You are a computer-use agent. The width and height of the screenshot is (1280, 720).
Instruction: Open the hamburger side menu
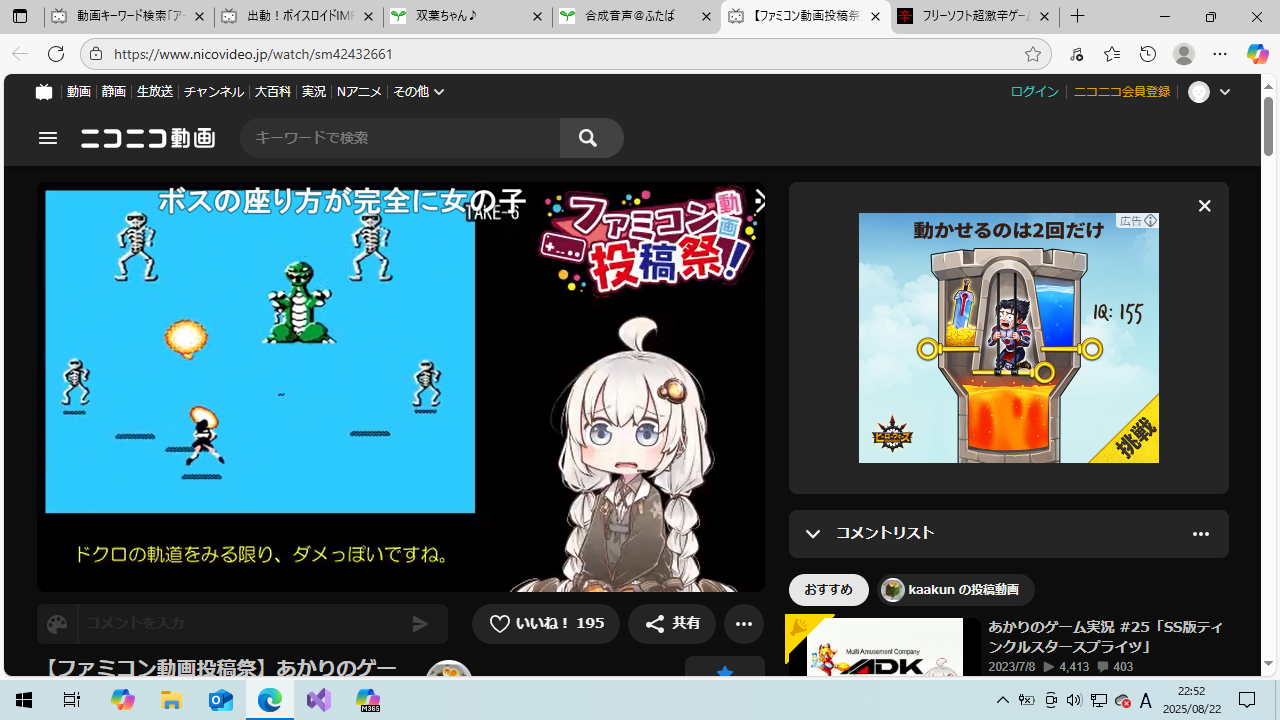pos(48,138)
